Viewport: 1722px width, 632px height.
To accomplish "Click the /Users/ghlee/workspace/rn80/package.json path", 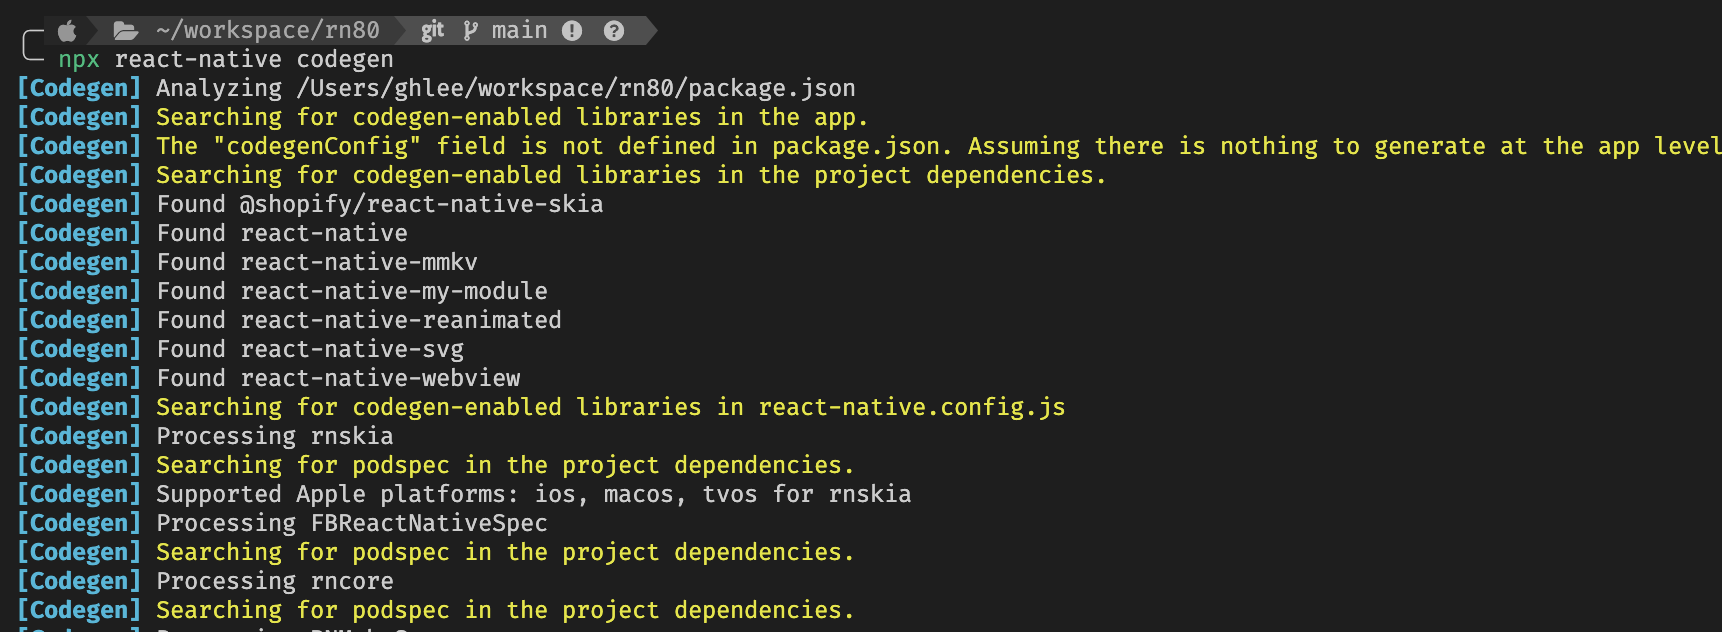I will (x=576, y=89).
